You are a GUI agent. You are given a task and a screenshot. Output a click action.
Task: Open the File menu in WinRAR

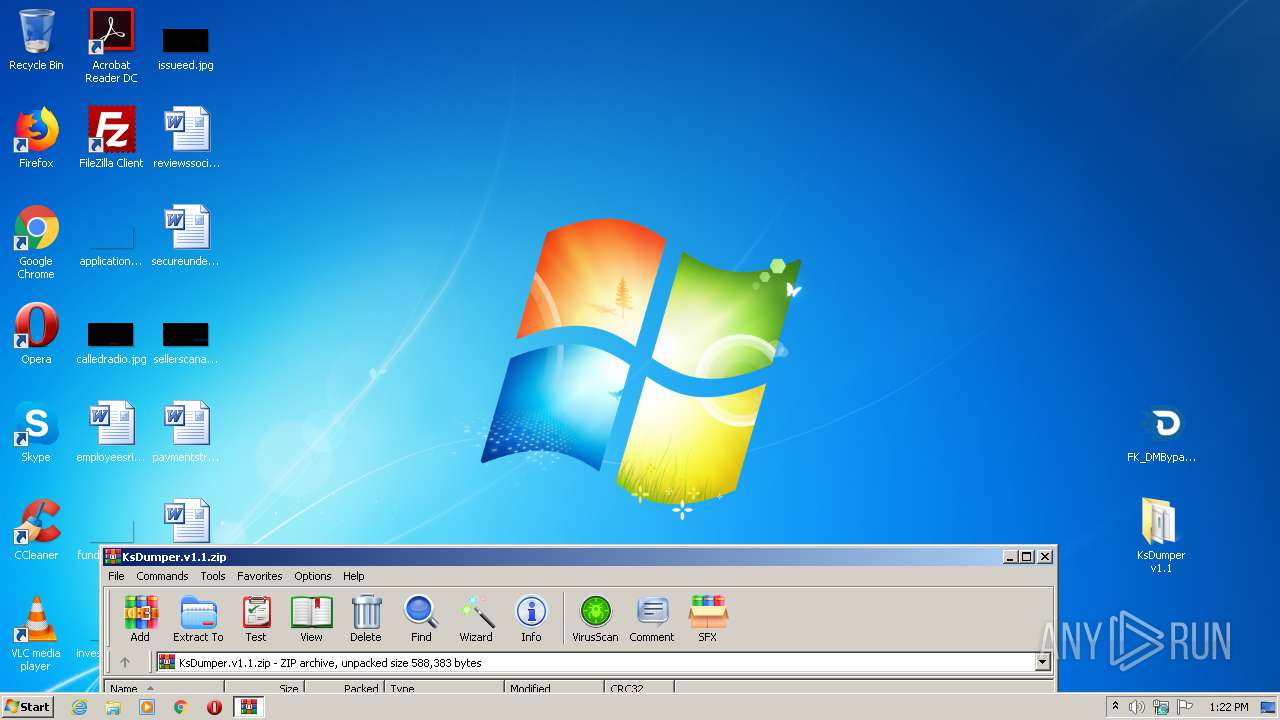[116, 576]
